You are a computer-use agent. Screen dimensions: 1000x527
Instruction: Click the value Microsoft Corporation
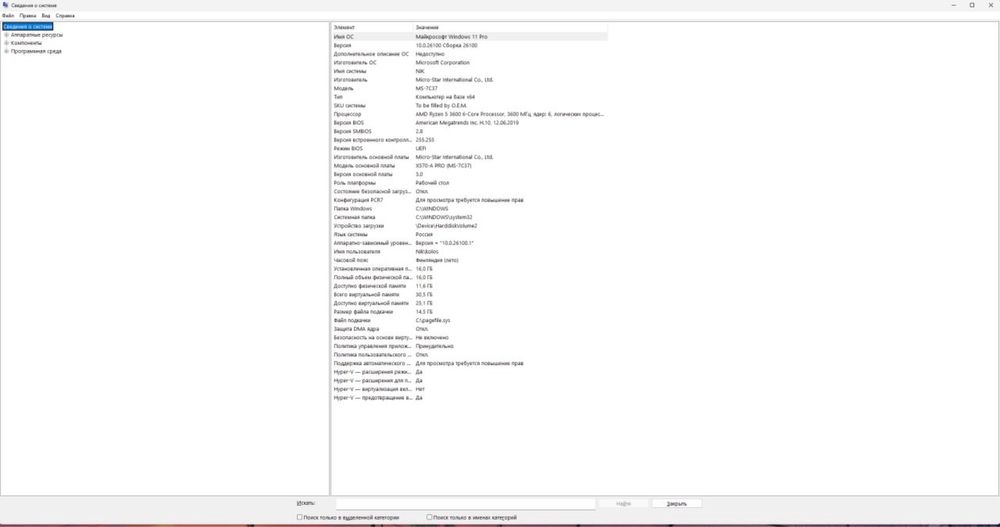443,63
